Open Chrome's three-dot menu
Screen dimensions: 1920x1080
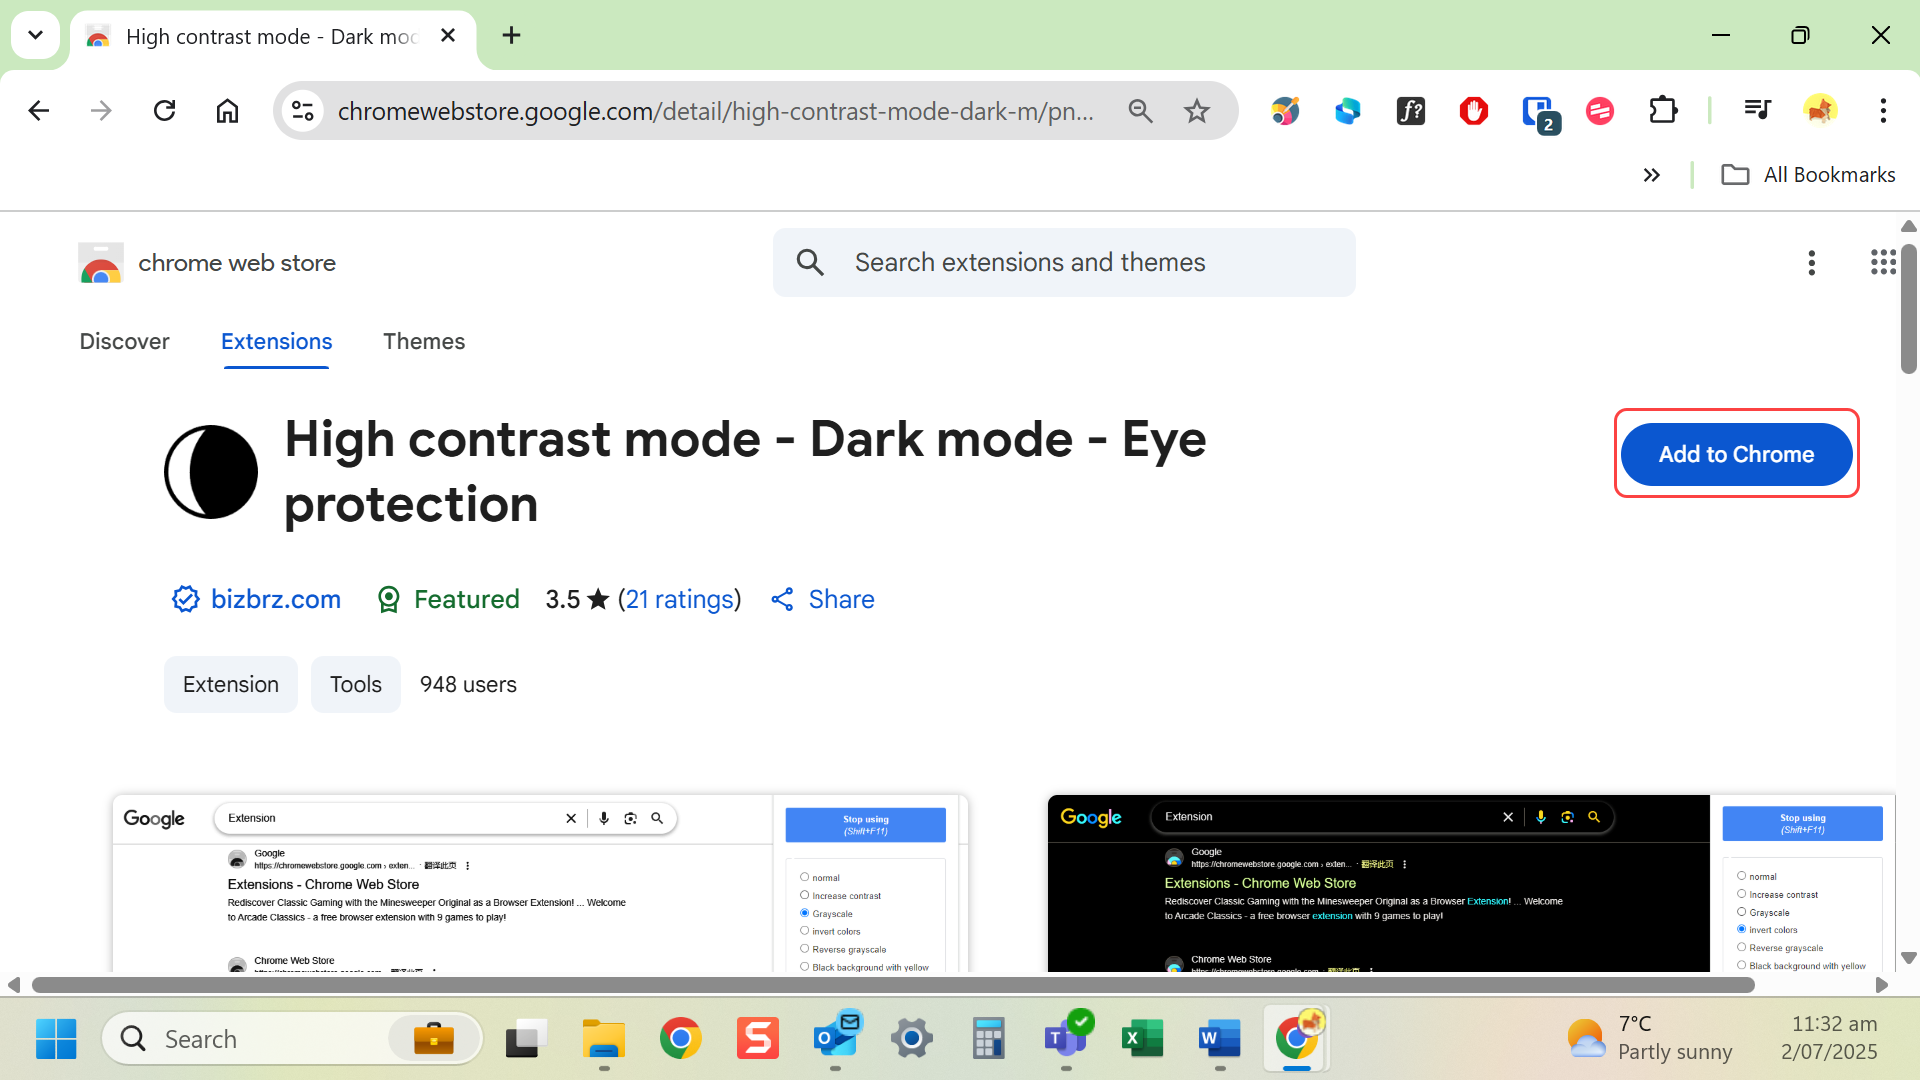point(1883,111)
